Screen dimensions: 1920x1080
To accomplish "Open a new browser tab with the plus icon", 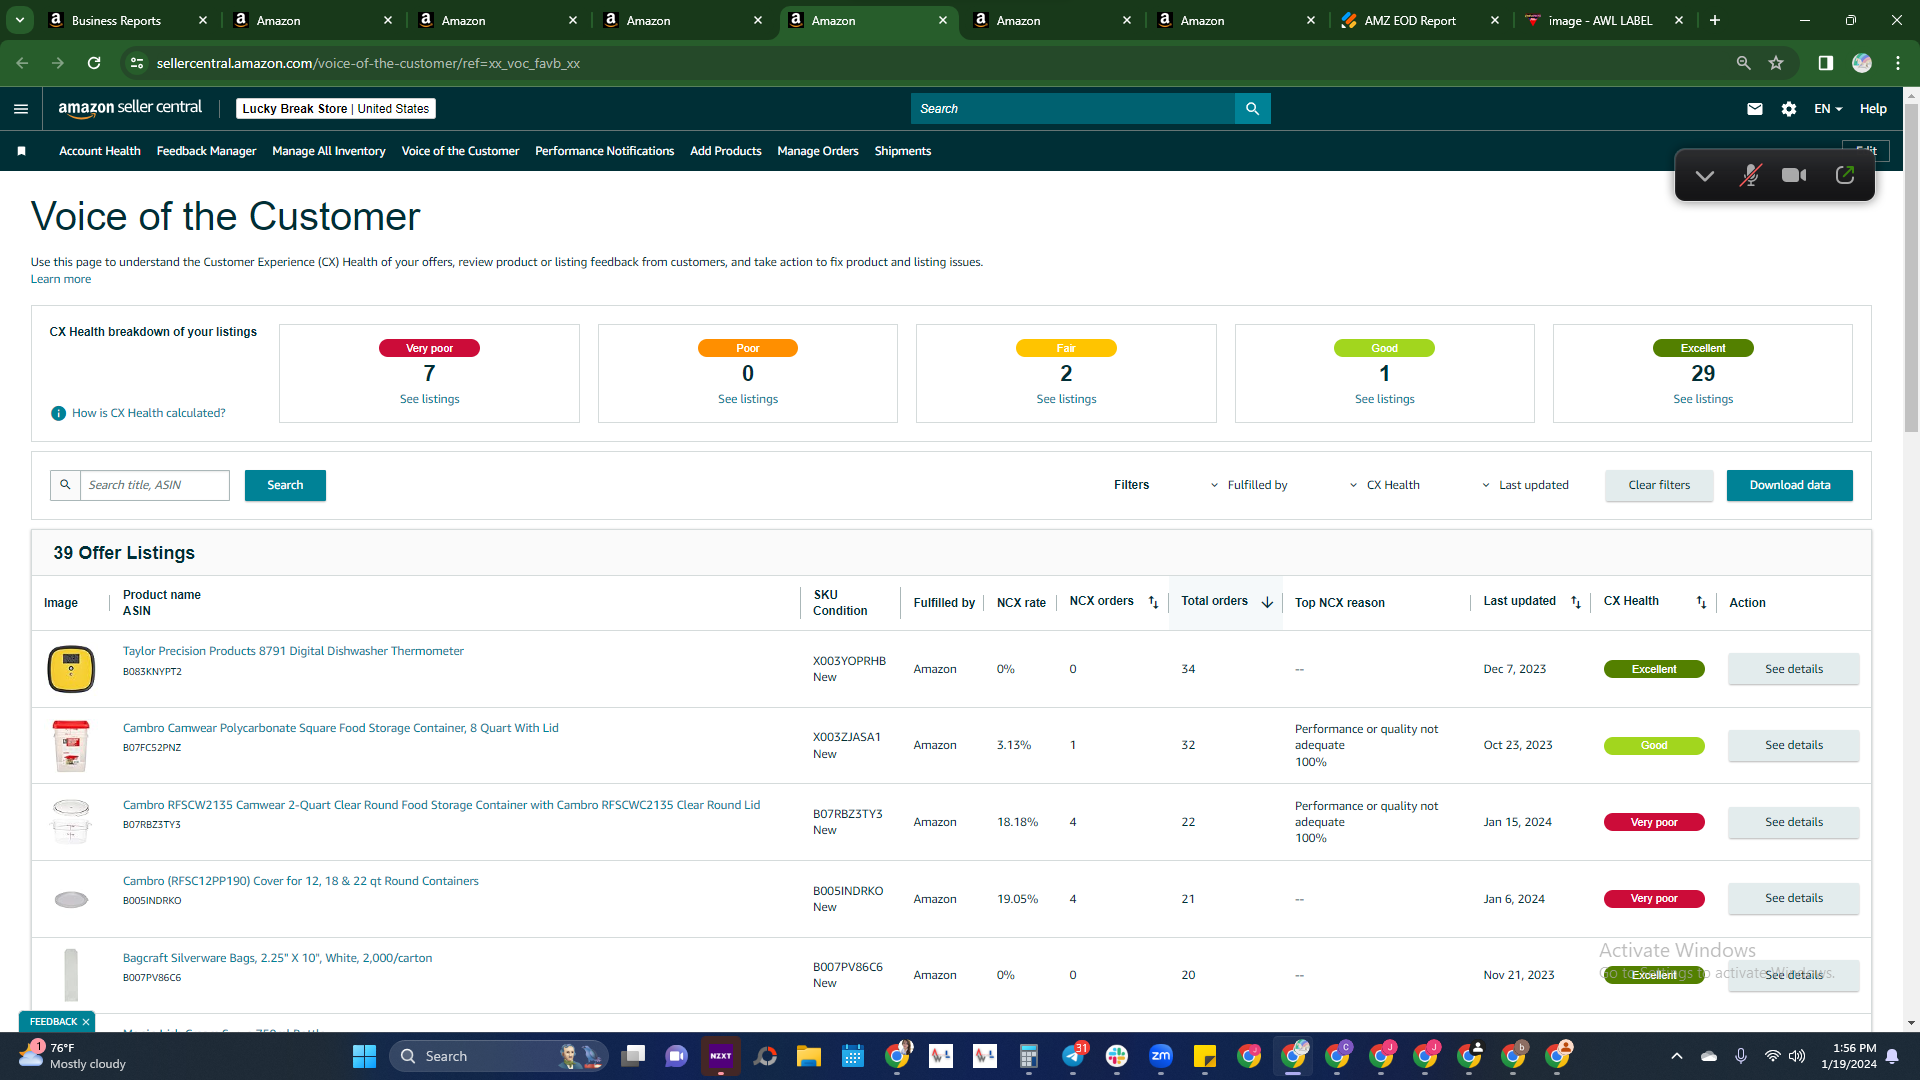I will pyautogui.click(x=1715, y=20).
